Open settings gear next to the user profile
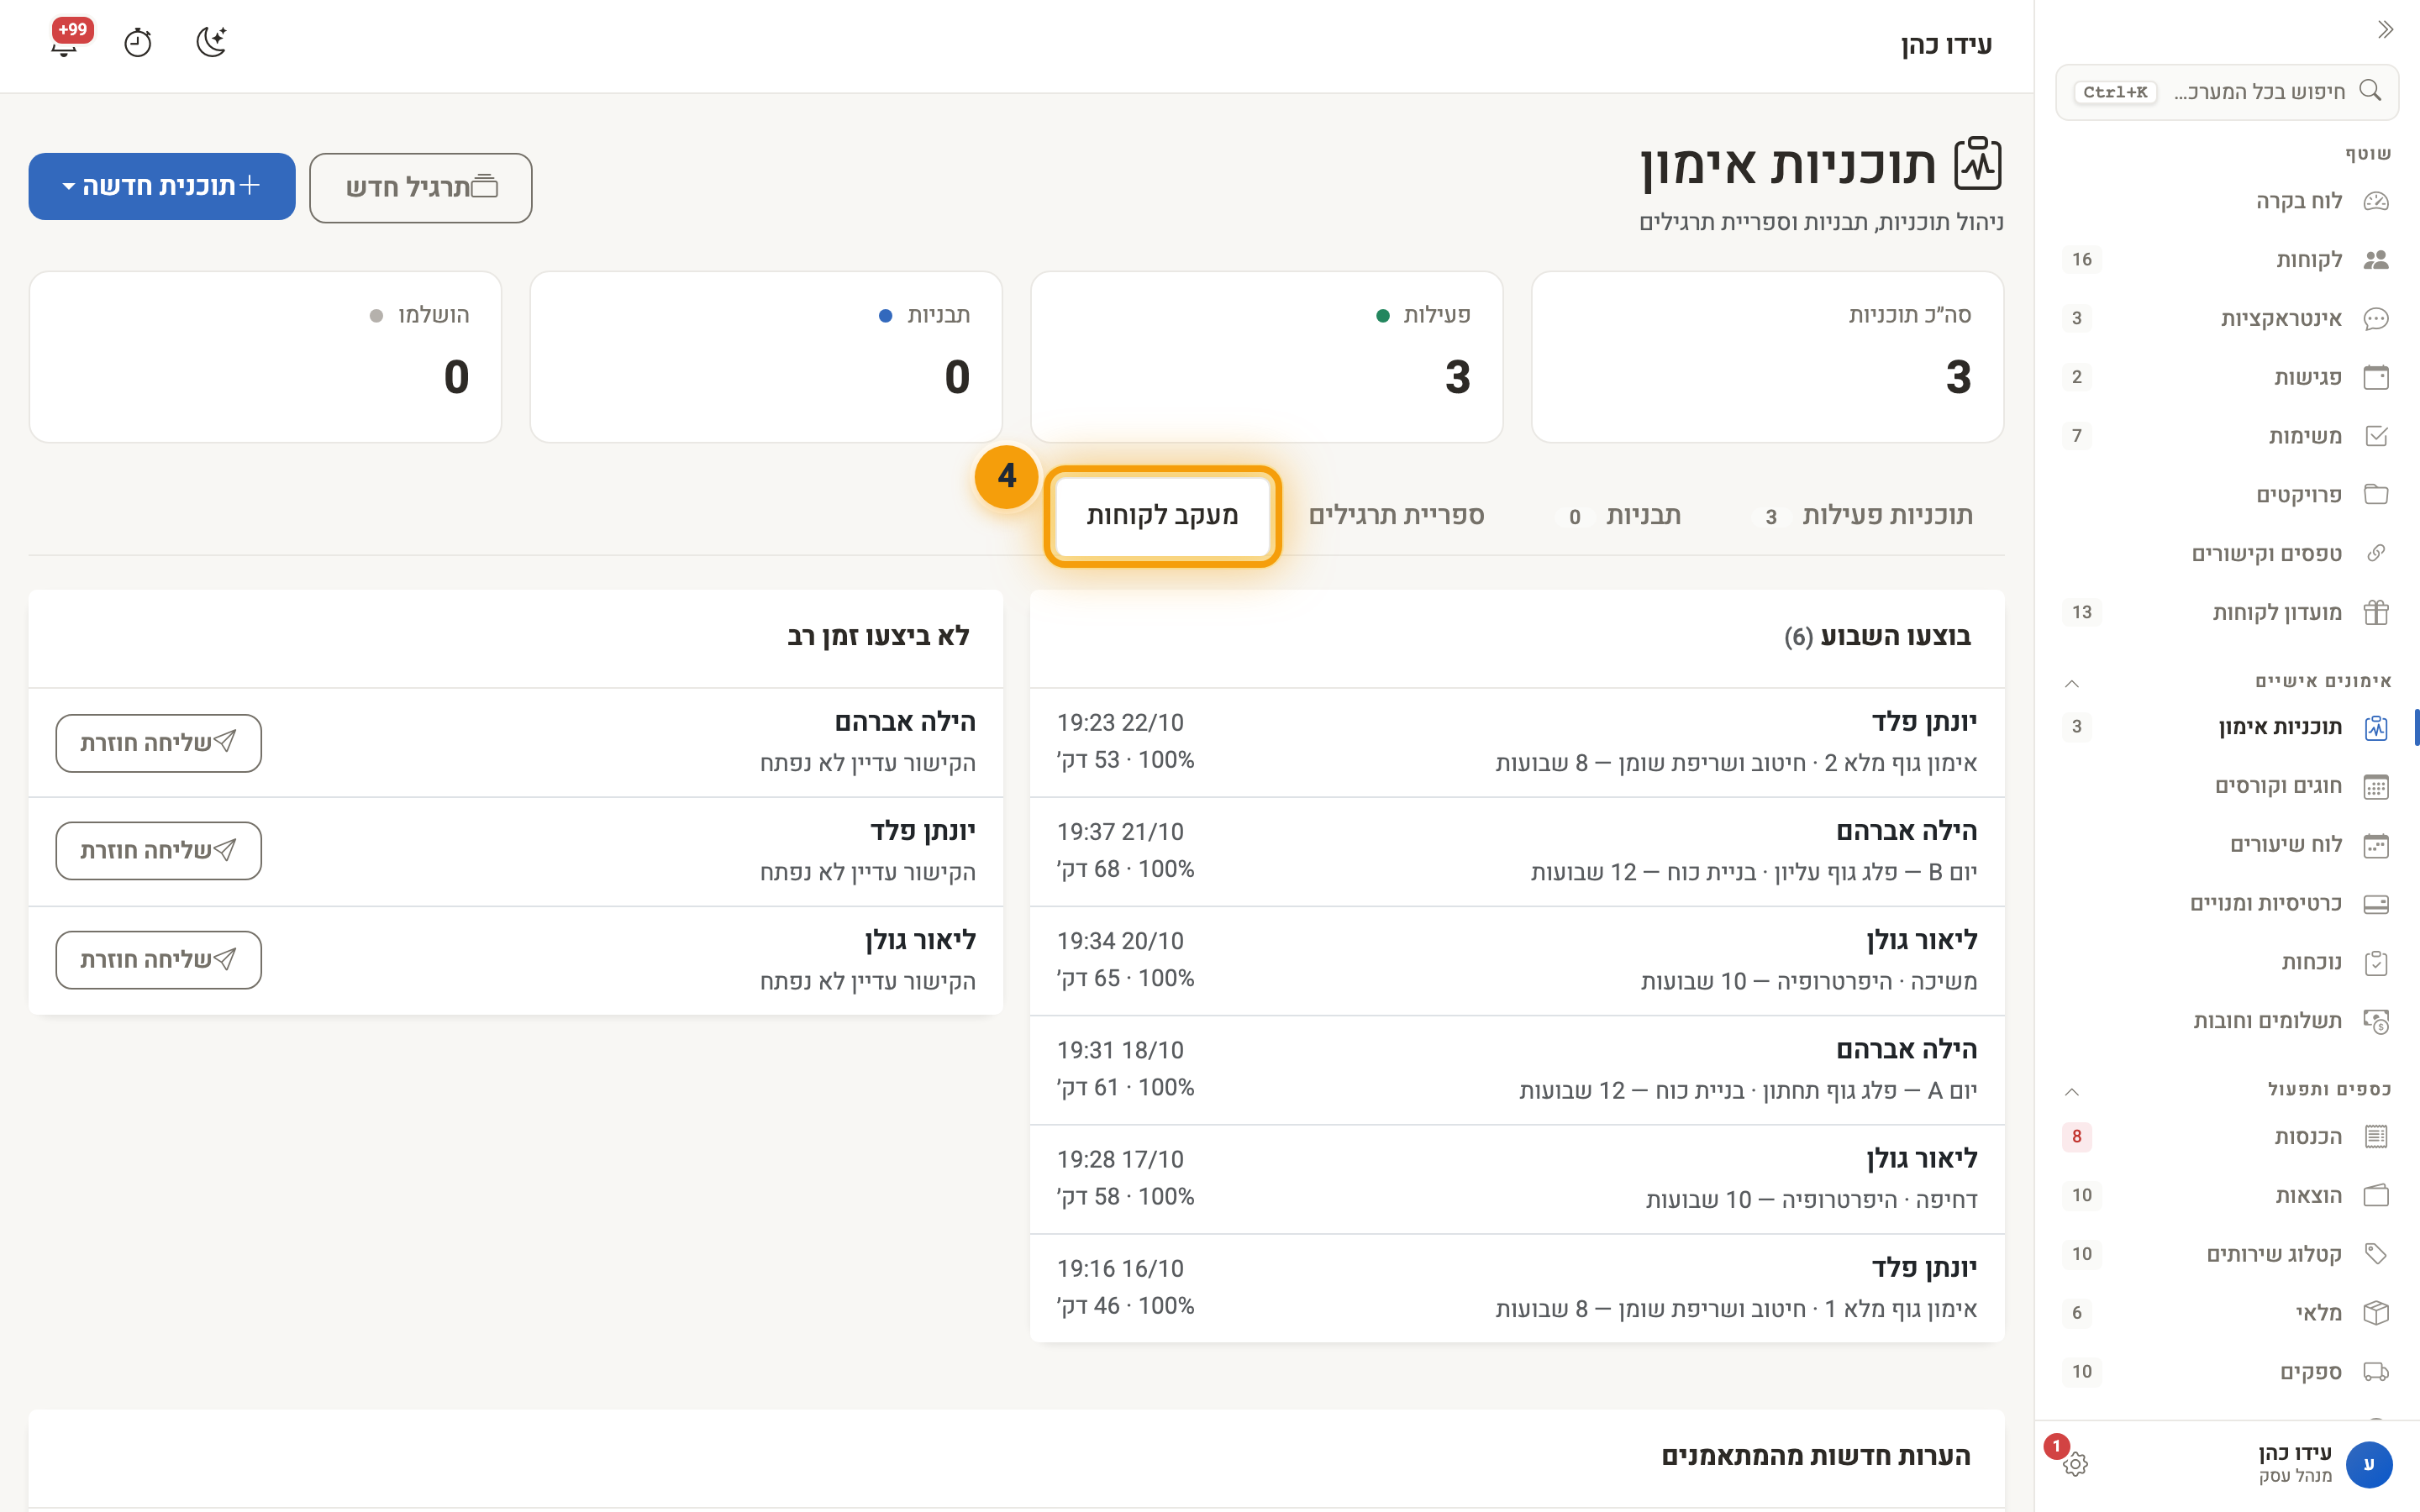 click(x=2075, y=1464)
